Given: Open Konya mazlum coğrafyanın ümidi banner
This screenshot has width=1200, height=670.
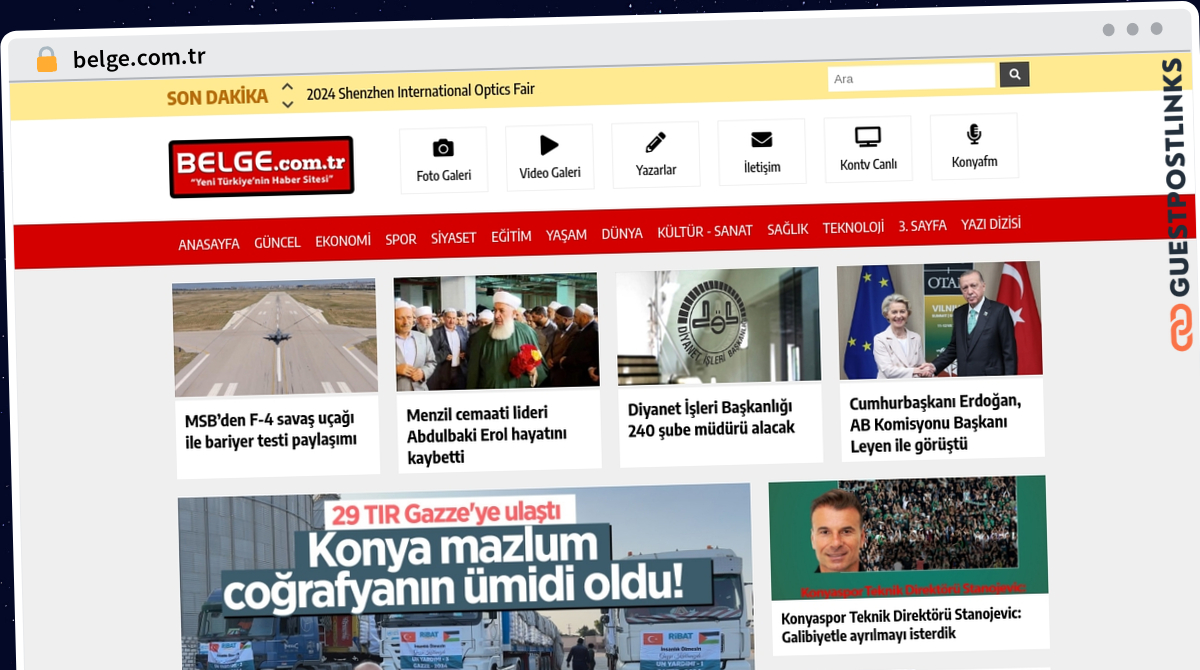Looking at the screenshot, I should pyautogui.click(x=465, y=577).
